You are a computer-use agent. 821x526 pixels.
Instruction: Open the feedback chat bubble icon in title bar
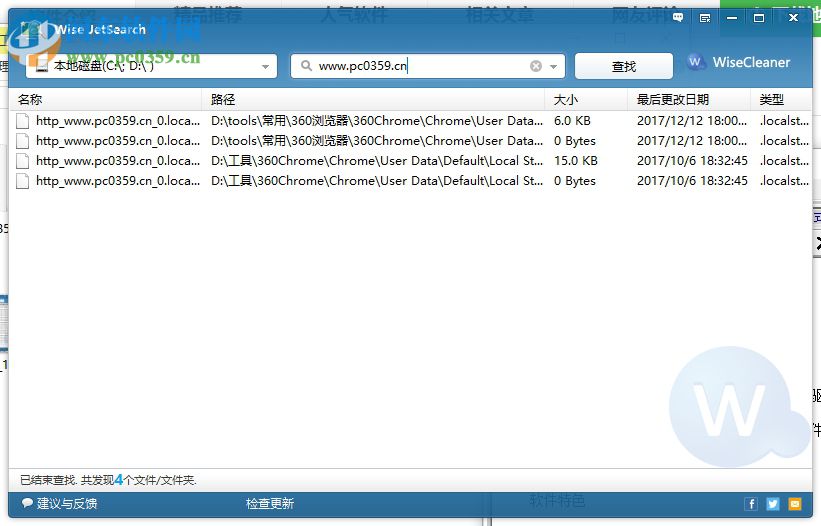(678, 18)
